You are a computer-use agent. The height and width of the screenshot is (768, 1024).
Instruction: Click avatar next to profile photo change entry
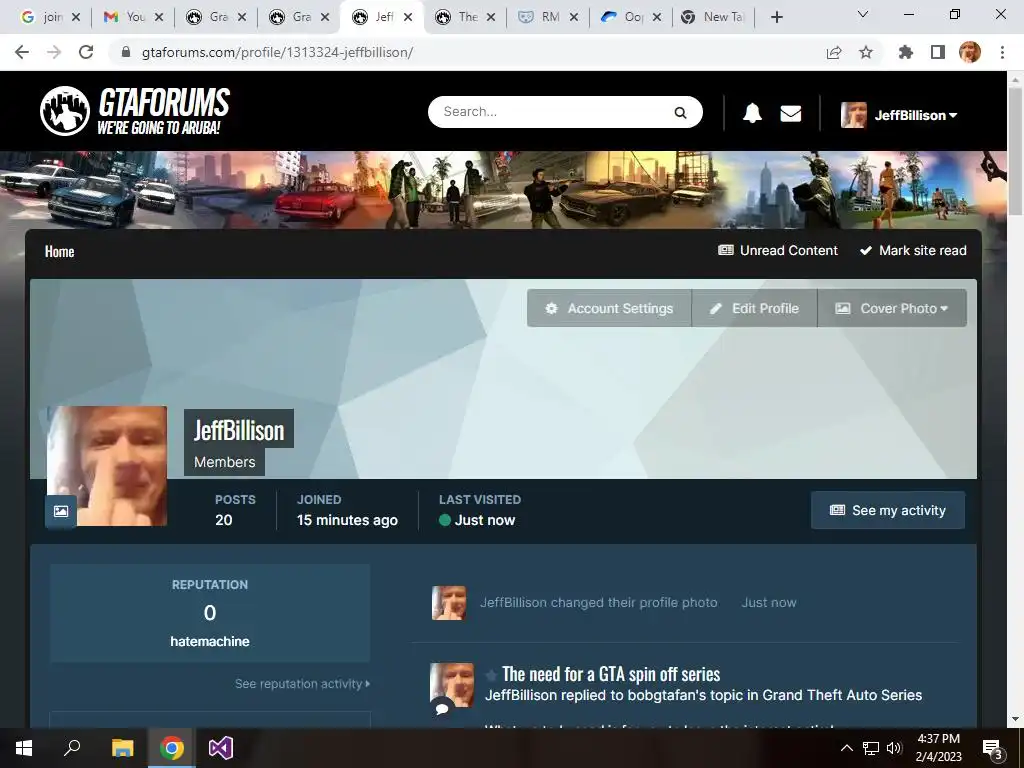click(449, 603)
